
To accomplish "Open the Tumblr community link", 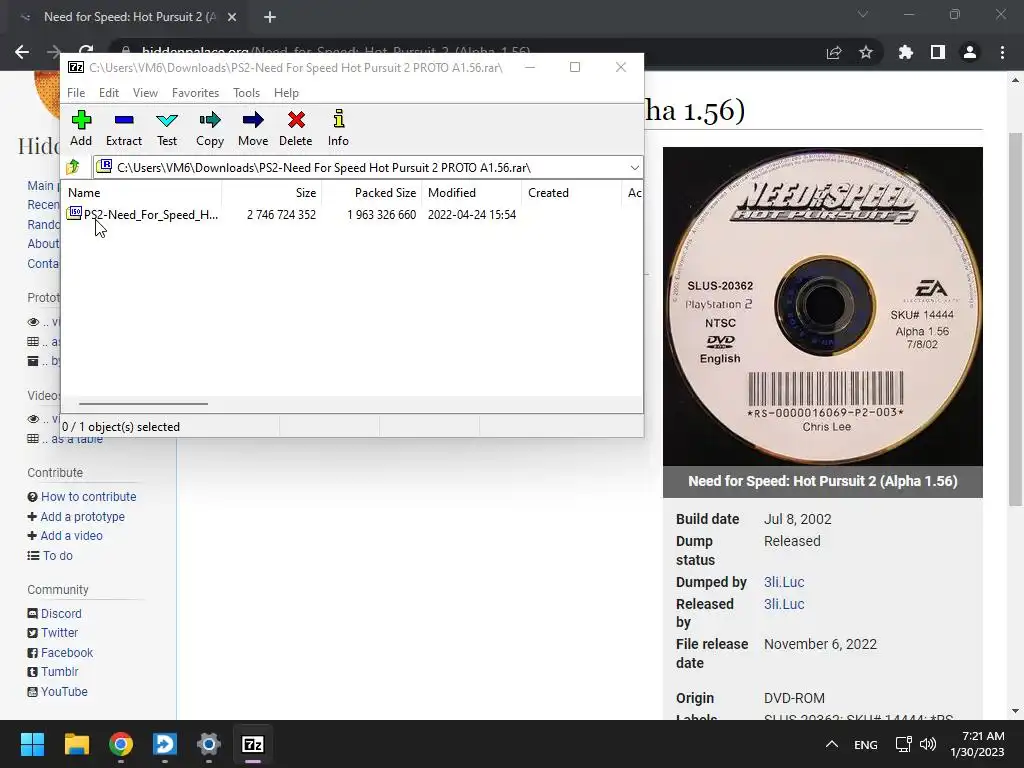I will pos(59,672).
